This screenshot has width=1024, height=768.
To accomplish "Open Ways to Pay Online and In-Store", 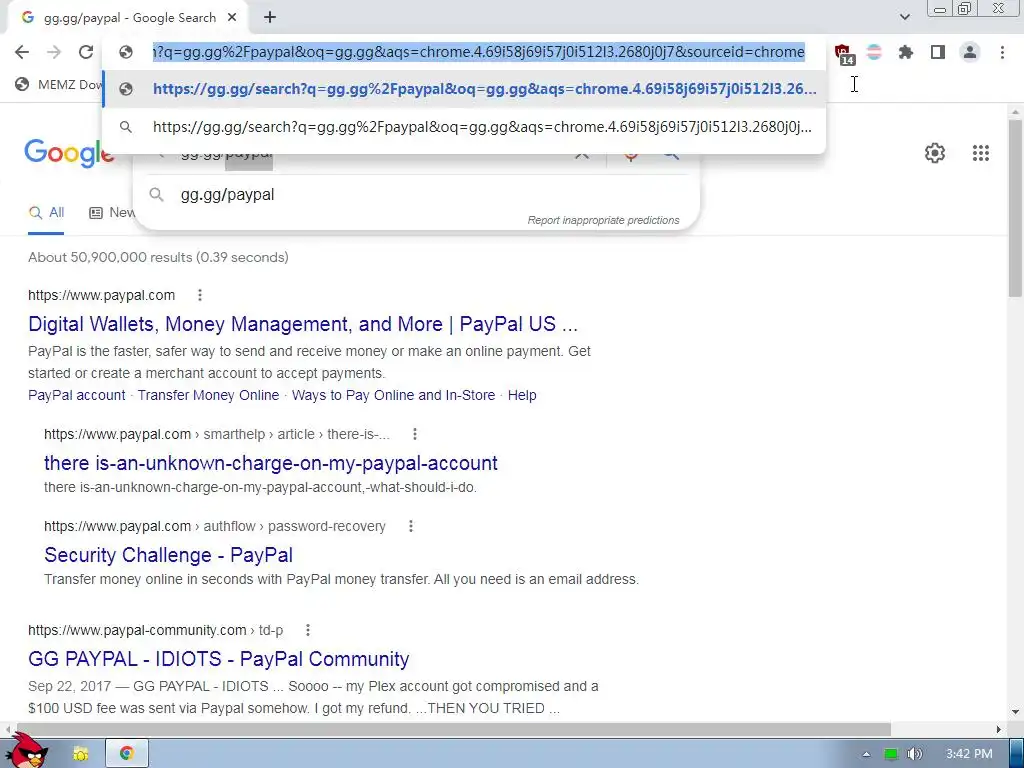I will 393,395.
